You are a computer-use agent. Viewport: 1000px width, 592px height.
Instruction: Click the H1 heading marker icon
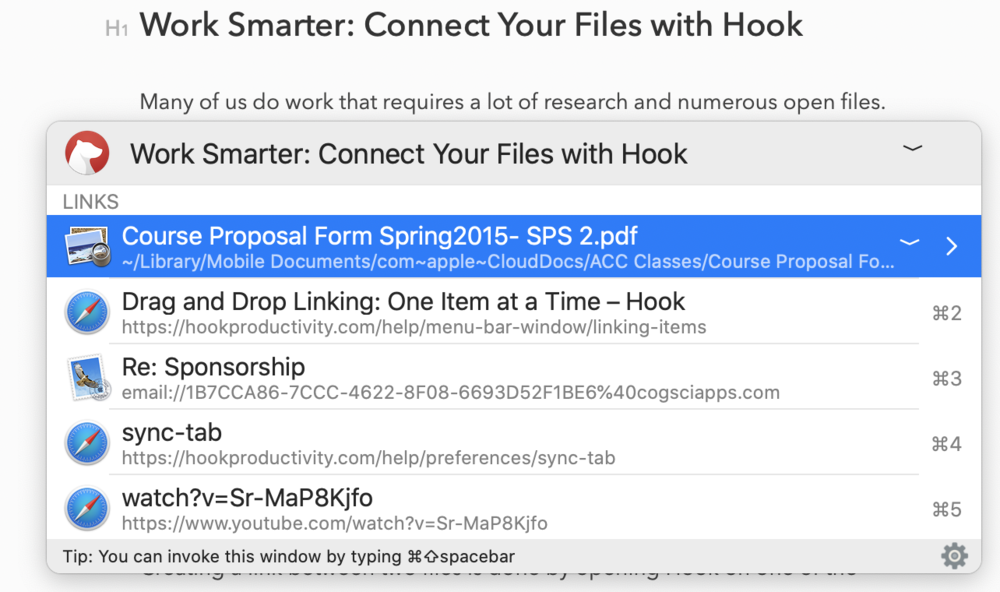(x=117, y=28)
